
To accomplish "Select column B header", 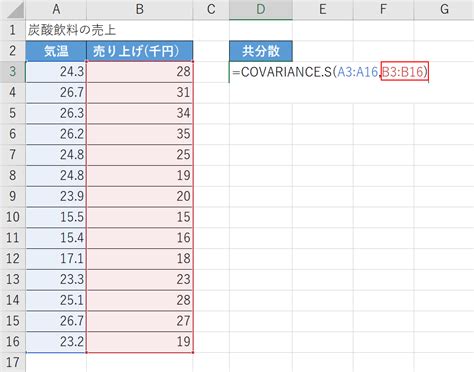I will 140,10.
